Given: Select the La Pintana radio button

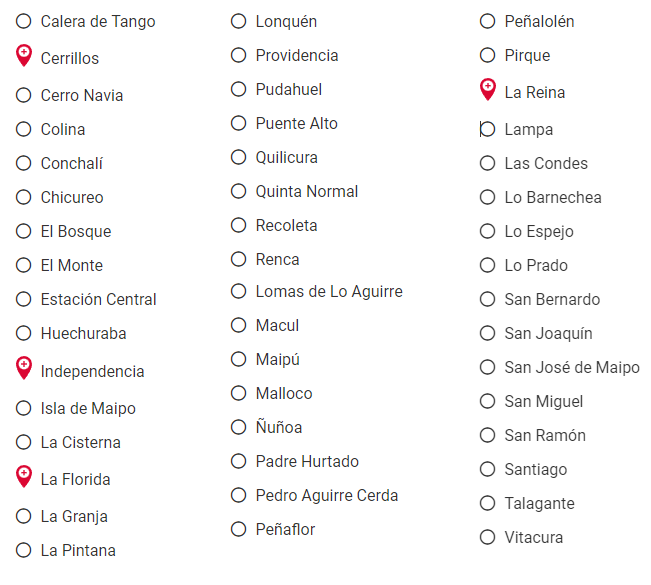Looking at the screenshot, I should (x=24, y=550).
